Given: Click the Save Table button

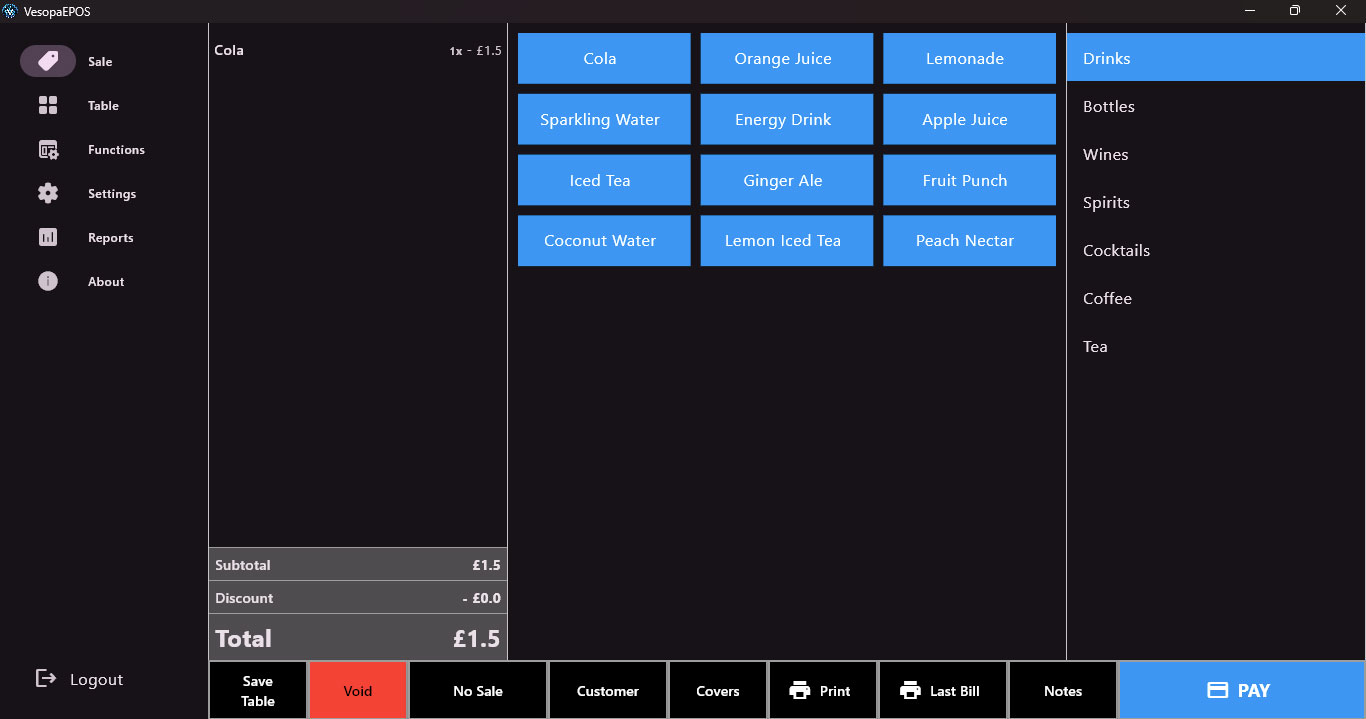Looking at the screenshot, I should 258,690.
